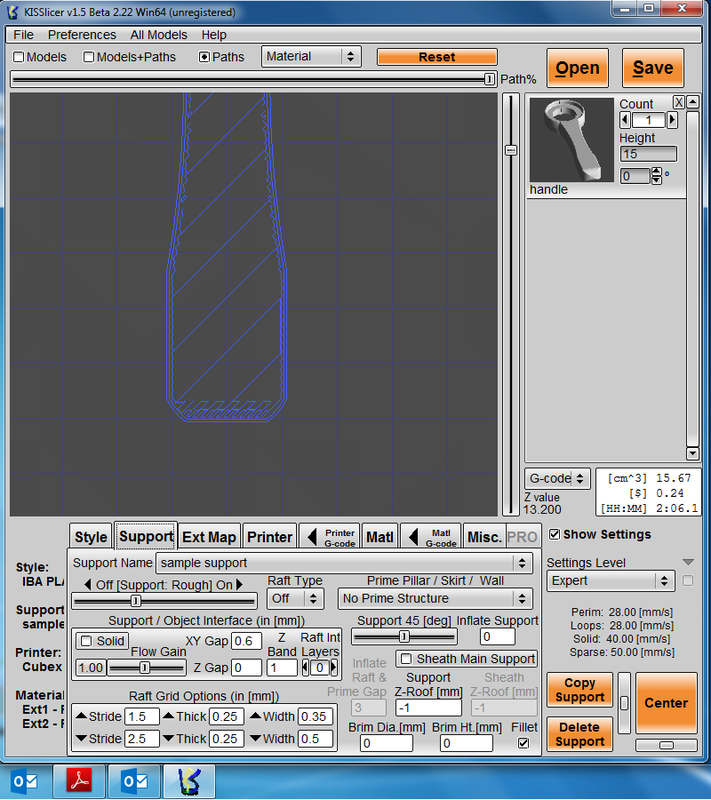Open the Prime Pillar structure dropdown

(435, 598)
